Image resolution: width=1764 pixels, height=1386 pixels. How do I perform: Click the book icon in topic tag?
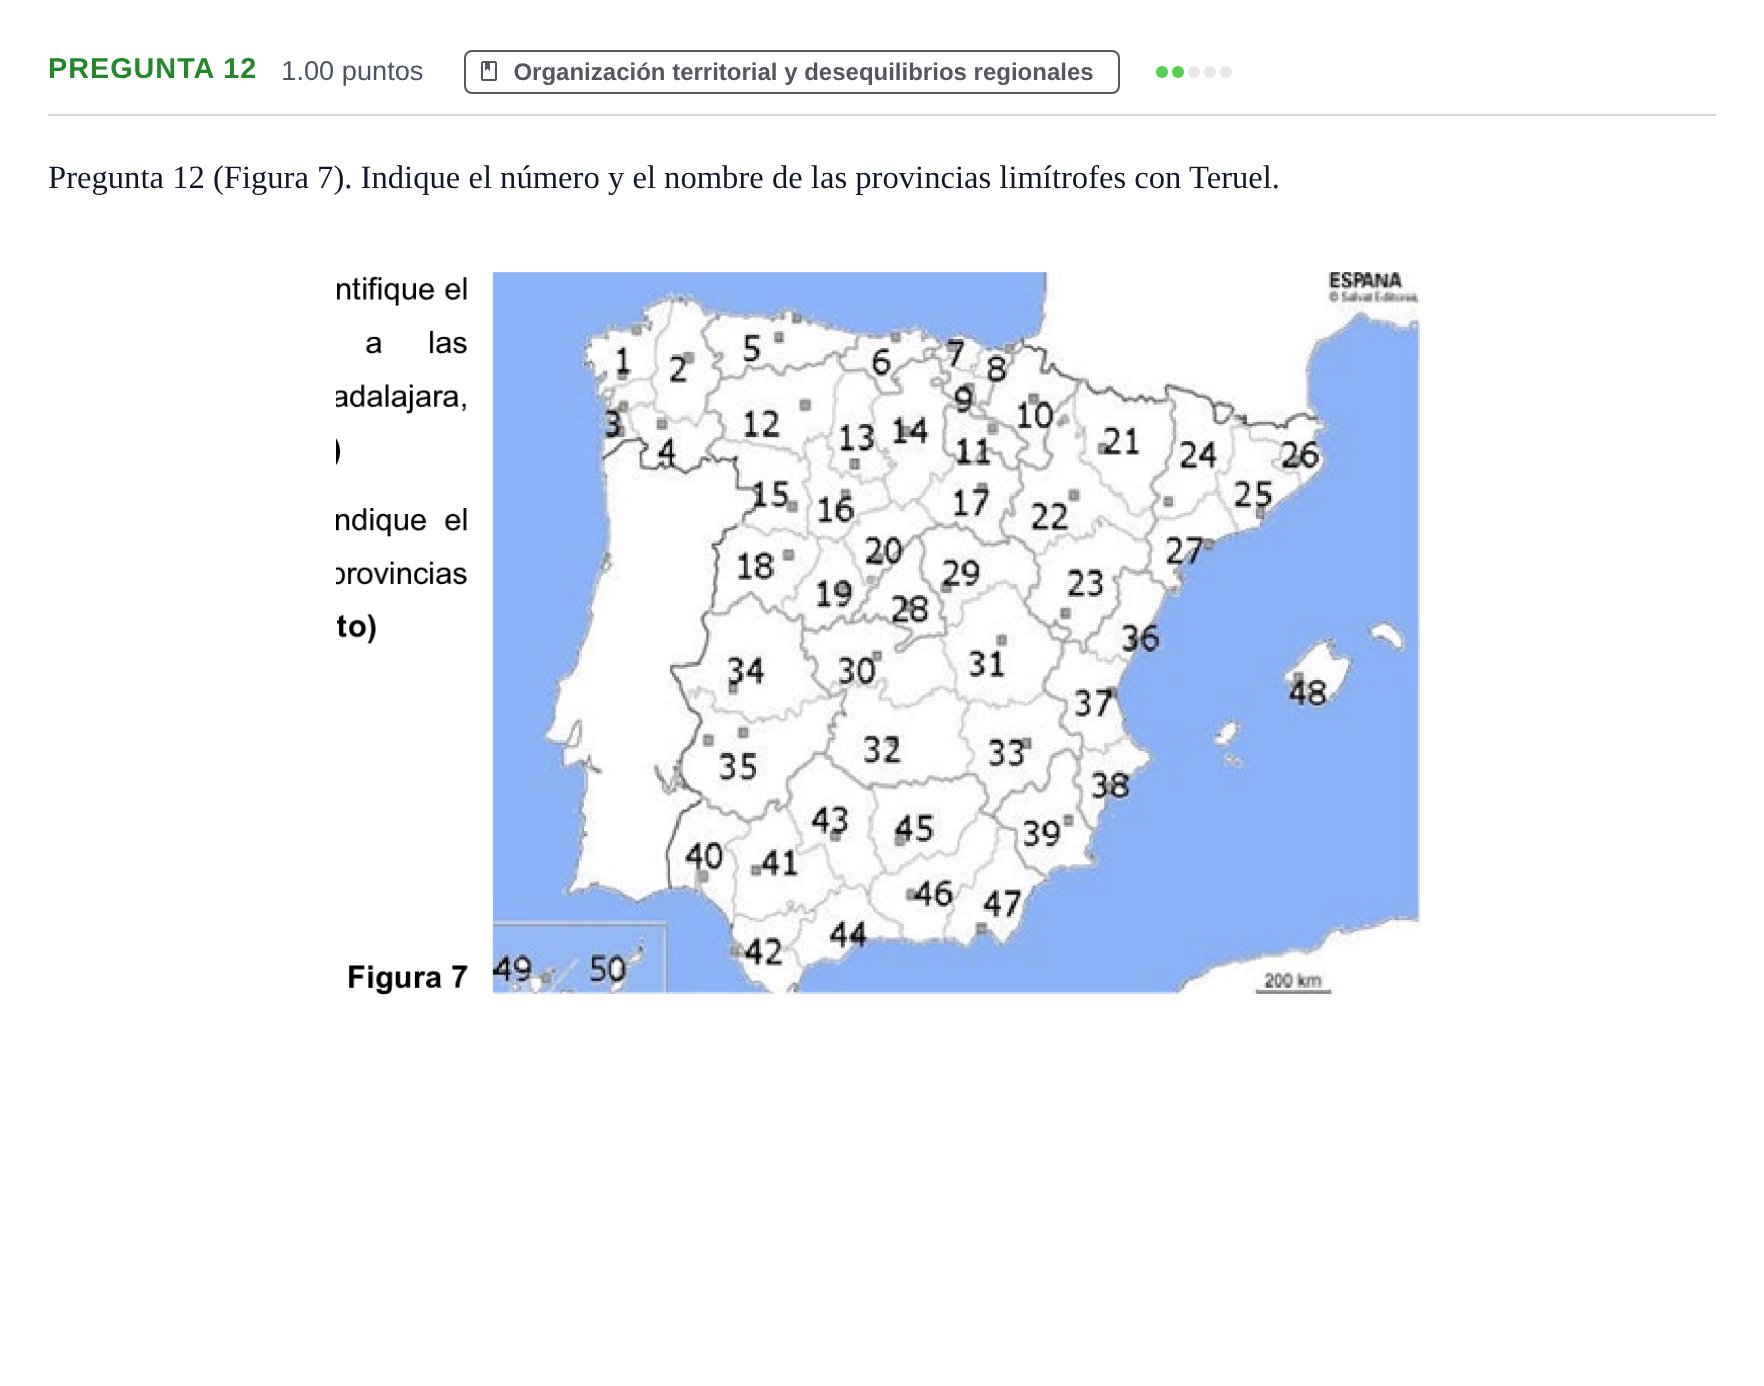489,72
